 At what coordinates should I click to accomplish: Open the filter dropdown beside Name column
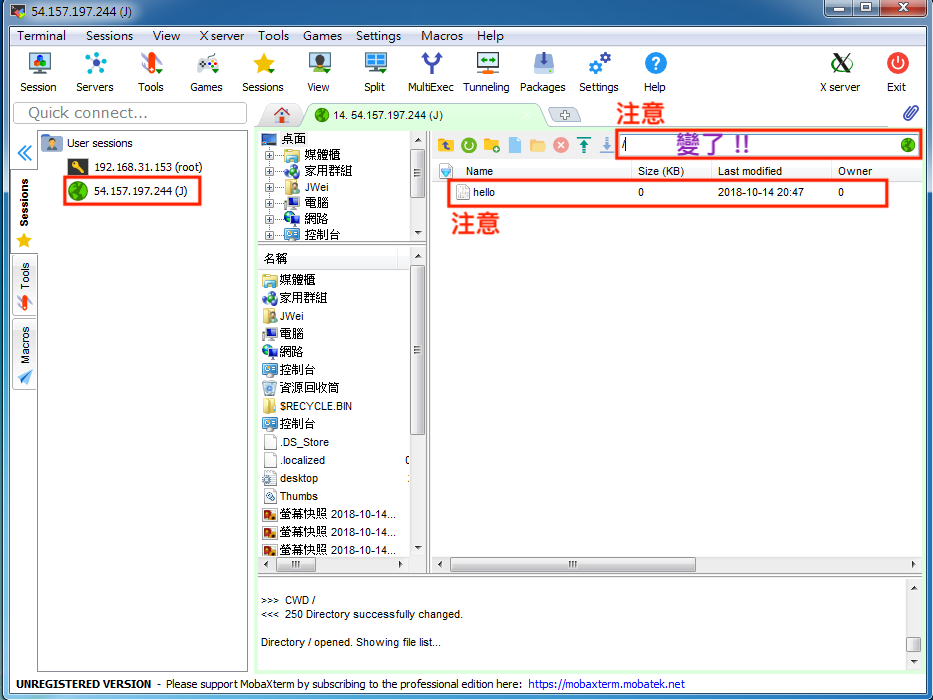point(446,171)
